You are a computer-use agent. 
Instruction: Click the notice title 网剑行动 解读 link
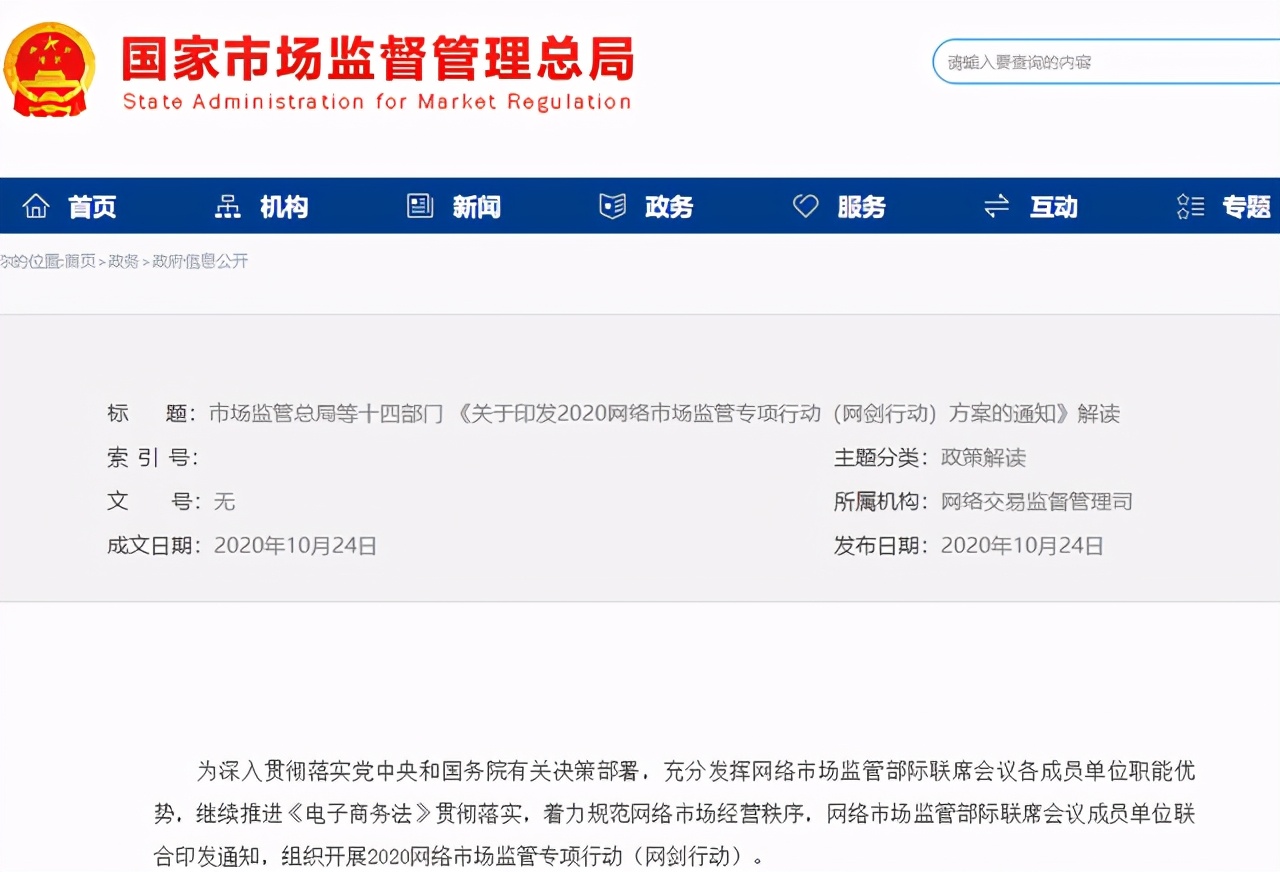tap(664, 413)
